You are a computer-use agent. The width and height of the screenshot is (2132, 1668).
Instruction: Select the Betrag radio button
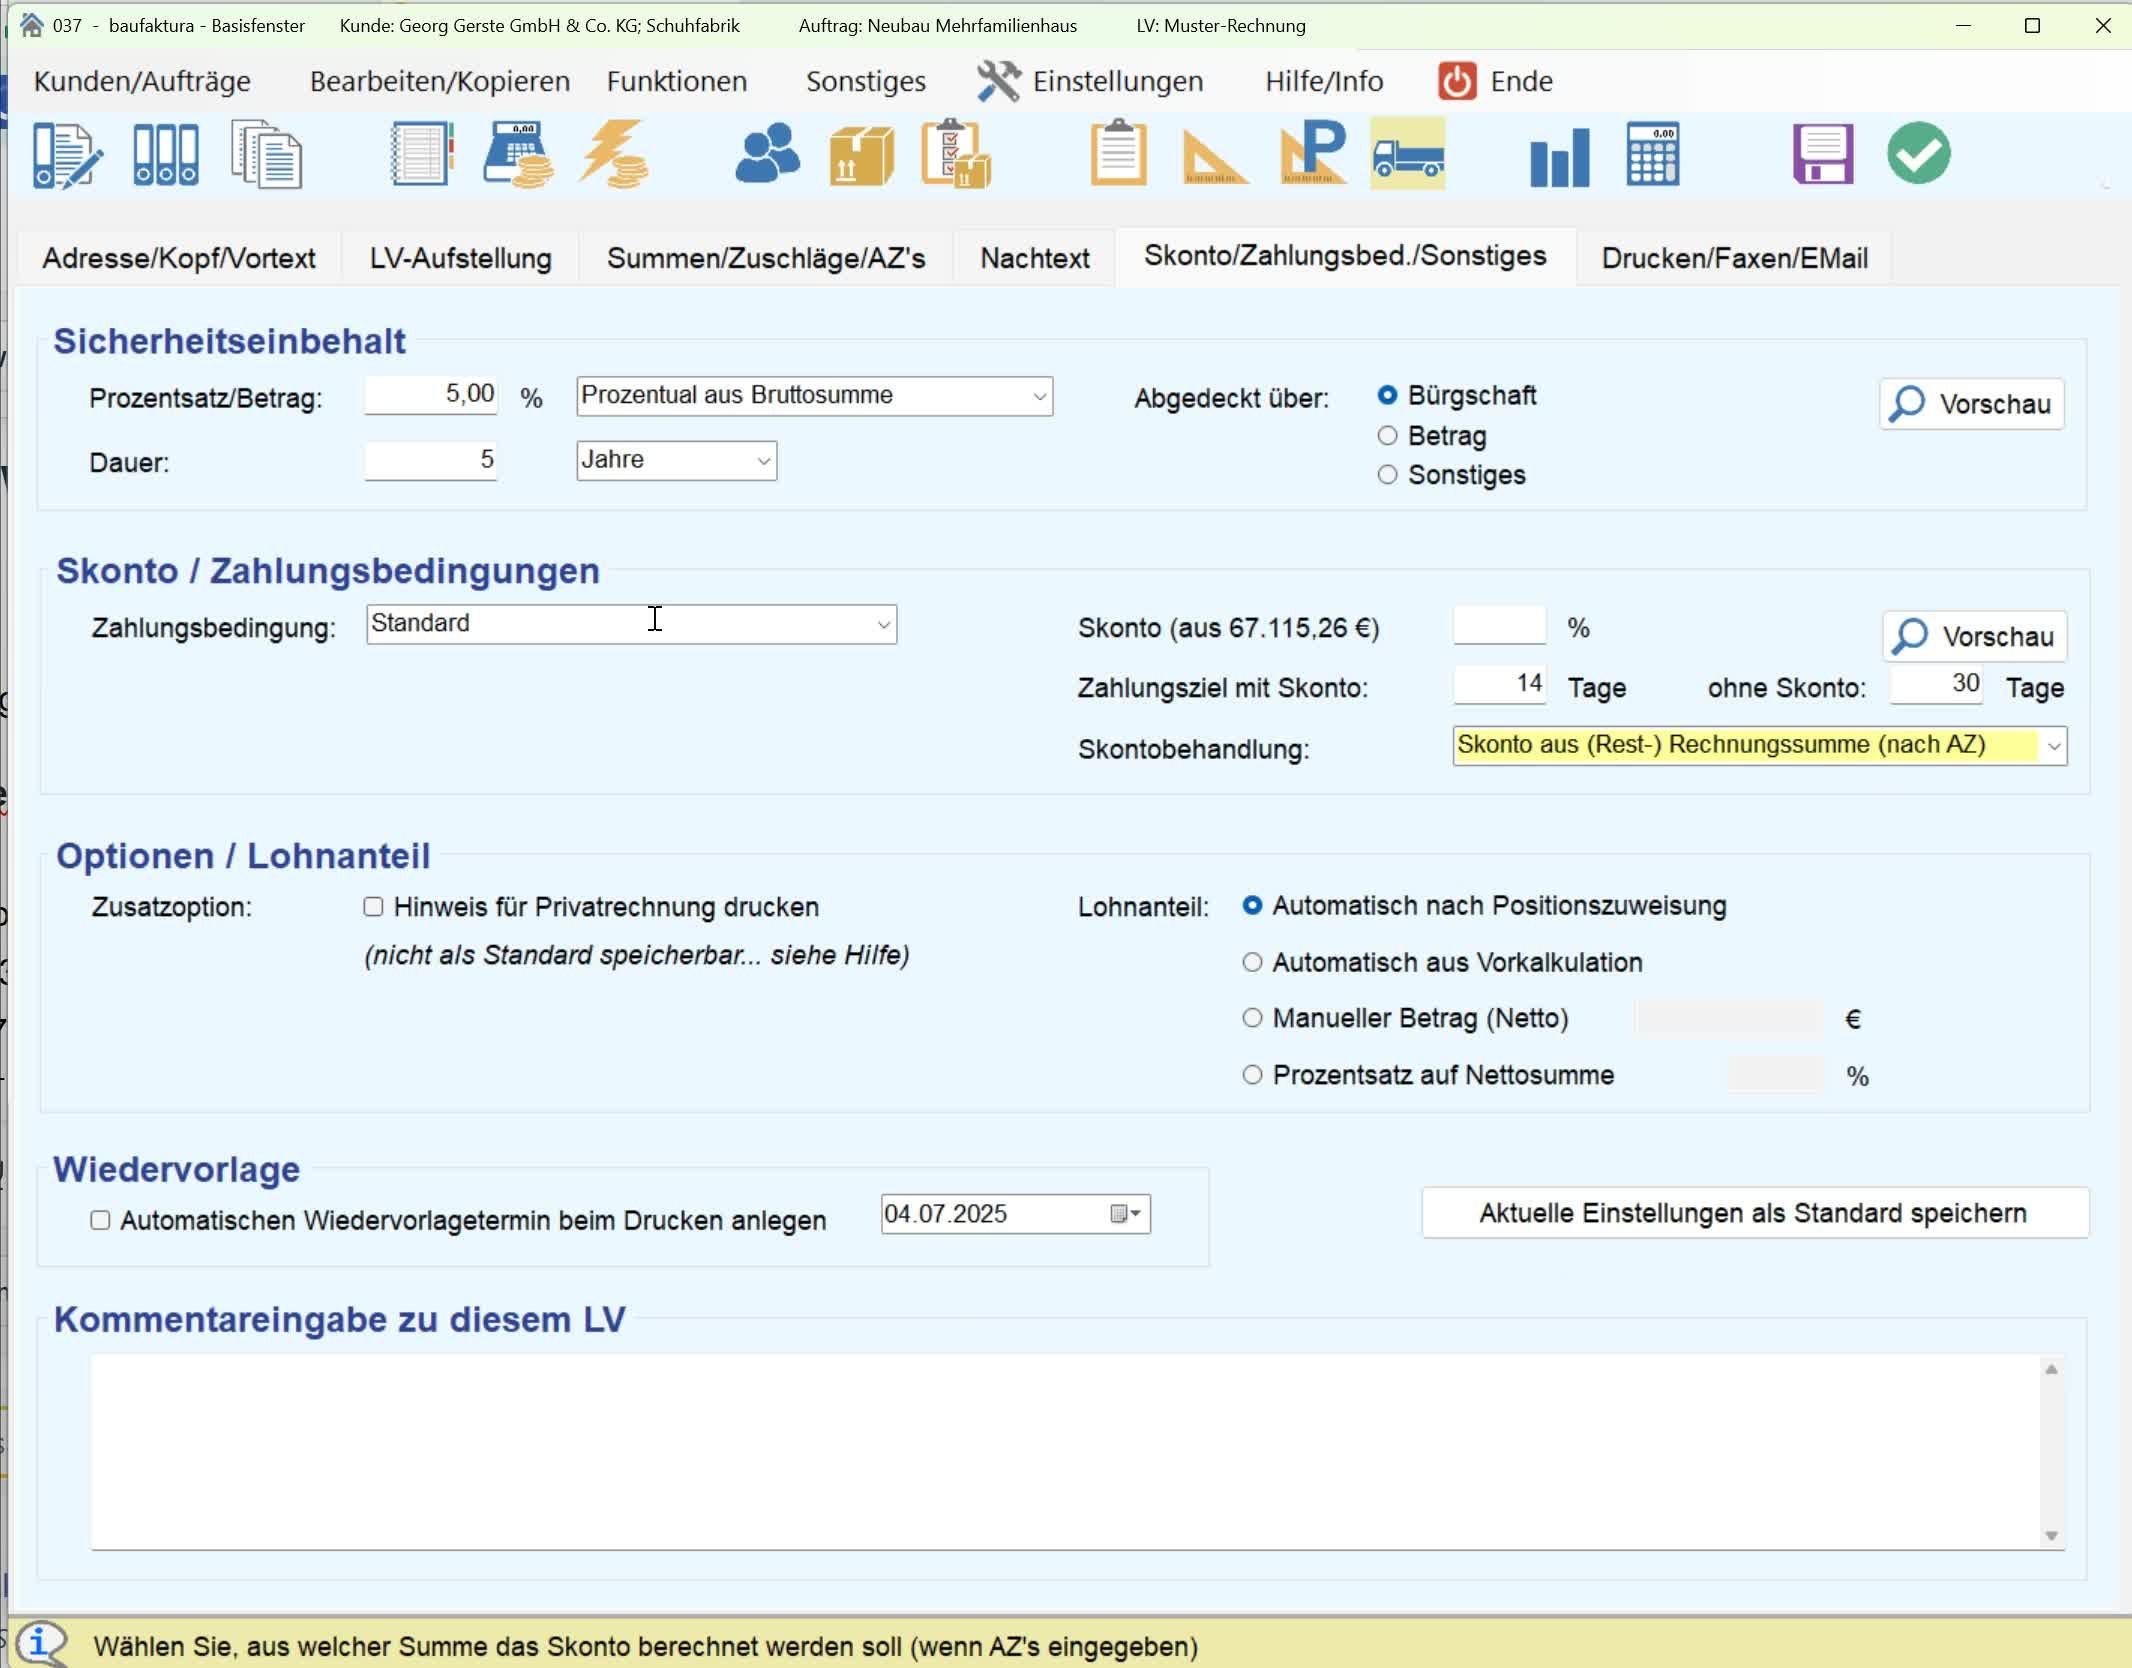[x=1387, y=436]
